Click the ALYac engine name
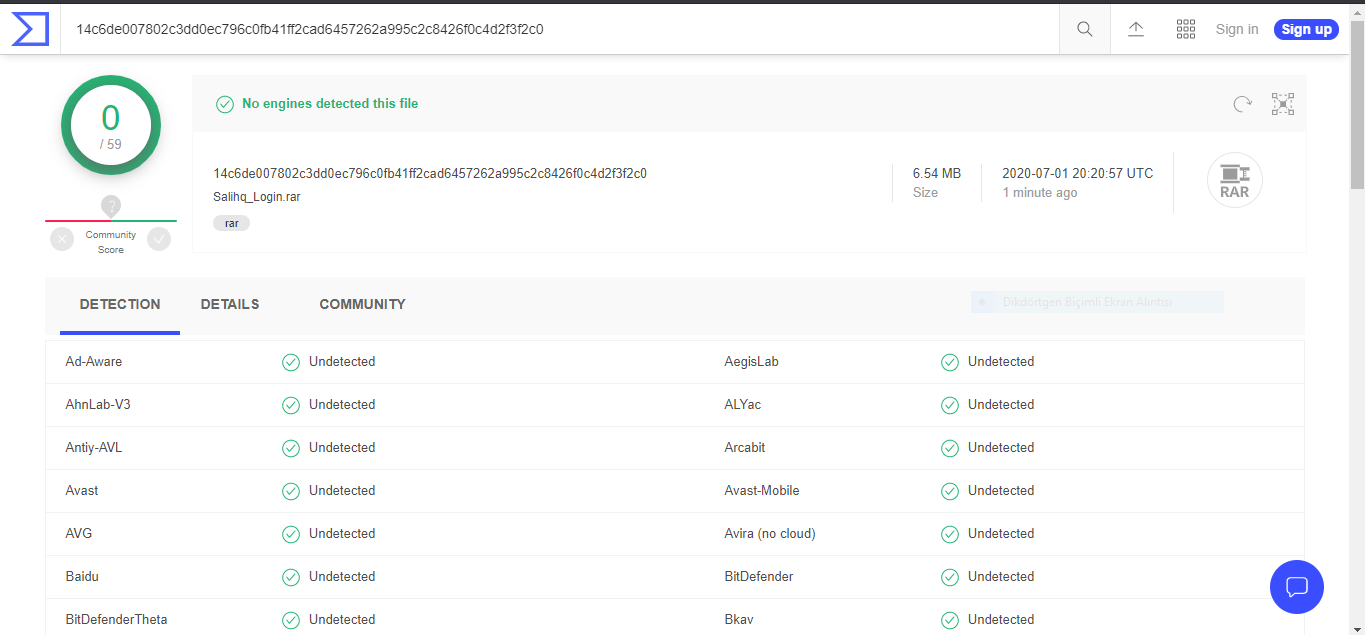Screen dimensions: 1365x635 [743, 404]
